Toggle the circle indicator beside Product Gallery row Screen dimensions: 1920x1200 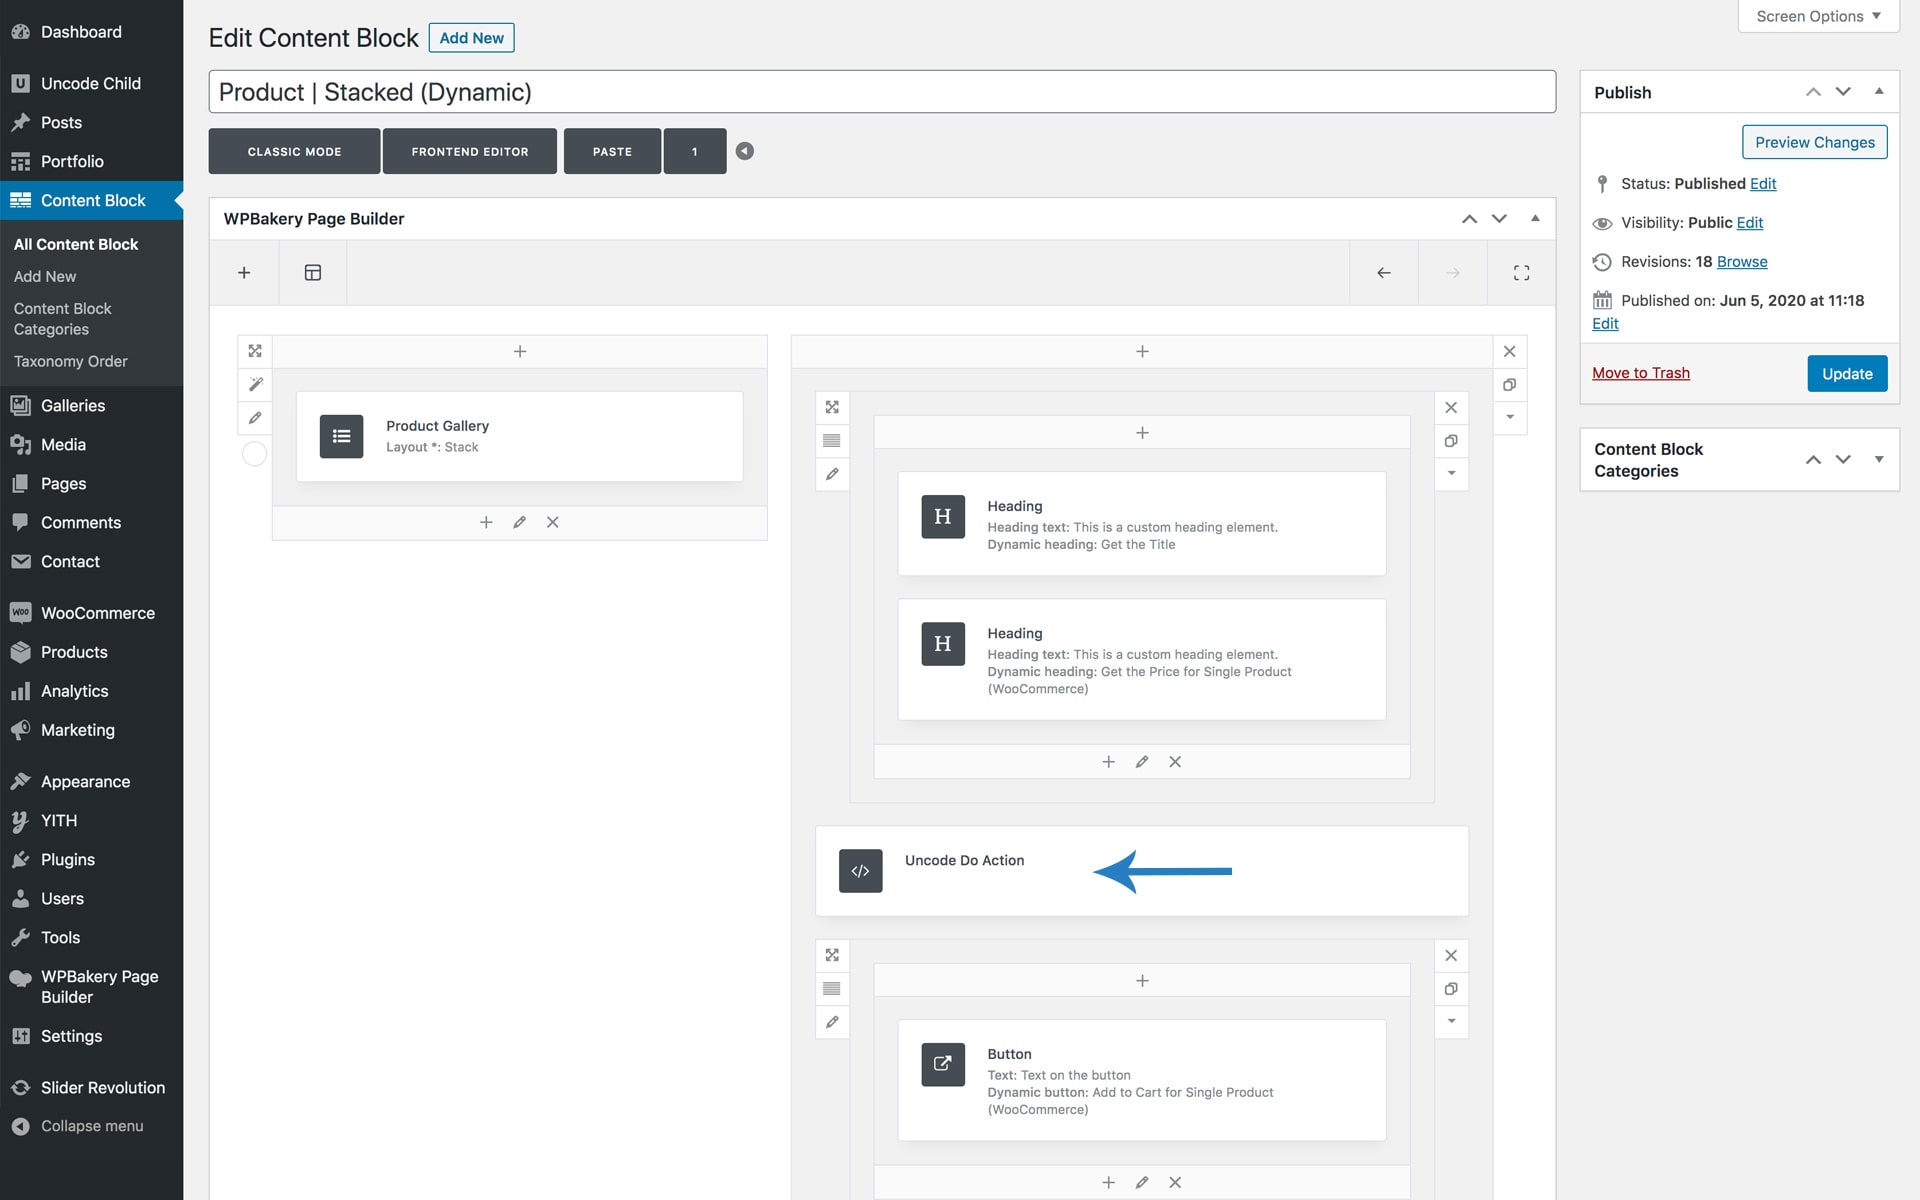pos(255,454)
